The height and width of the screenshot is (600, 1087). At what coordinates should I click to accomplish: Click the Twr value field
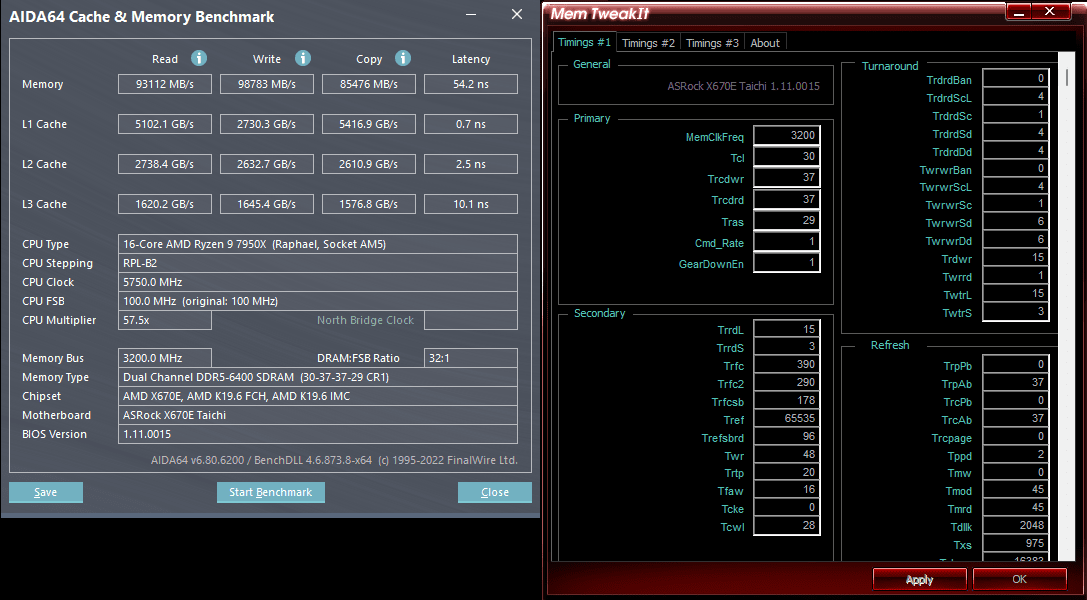point(787,455)
